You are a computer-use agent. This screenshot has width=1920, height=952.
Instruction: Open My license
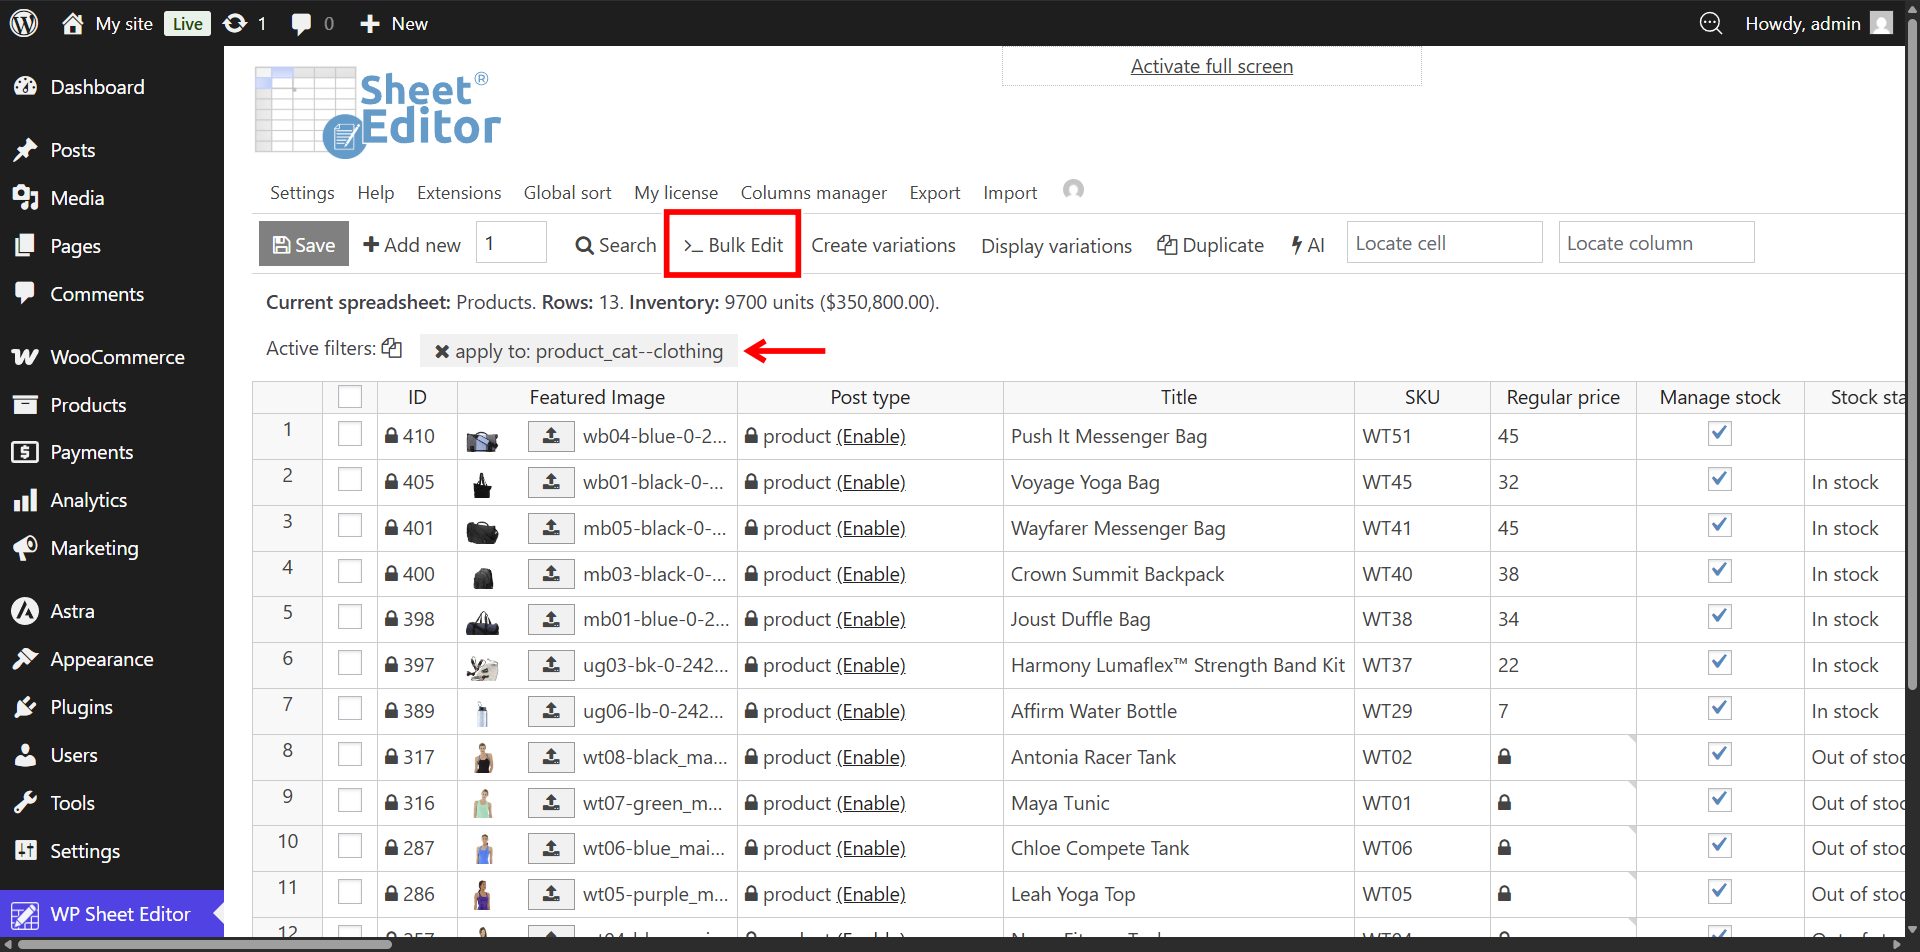(x=676, y=193)
